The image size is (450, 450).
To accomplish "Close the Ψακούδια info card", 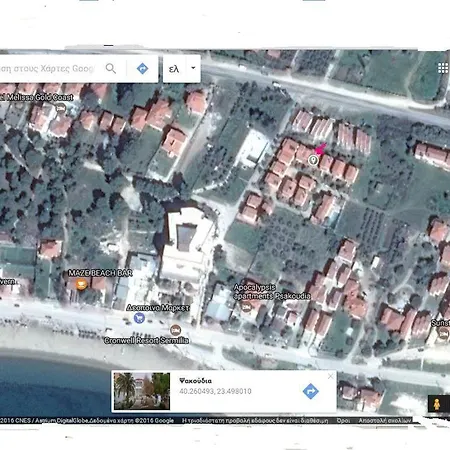I will point(330,376).
